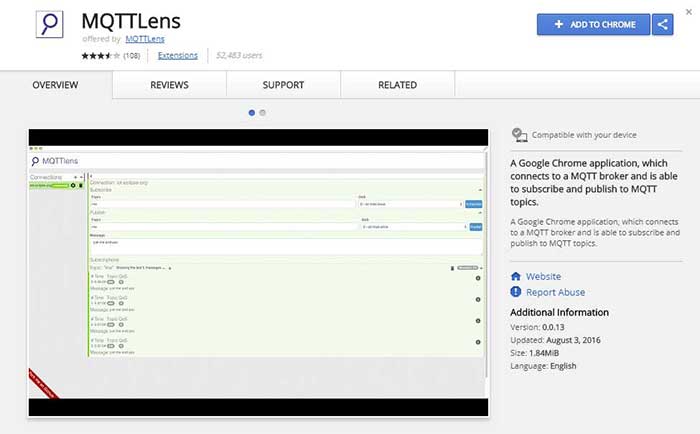Click the home icon beside Website
The width and height of the screenshot is (700, 434).
516,276
